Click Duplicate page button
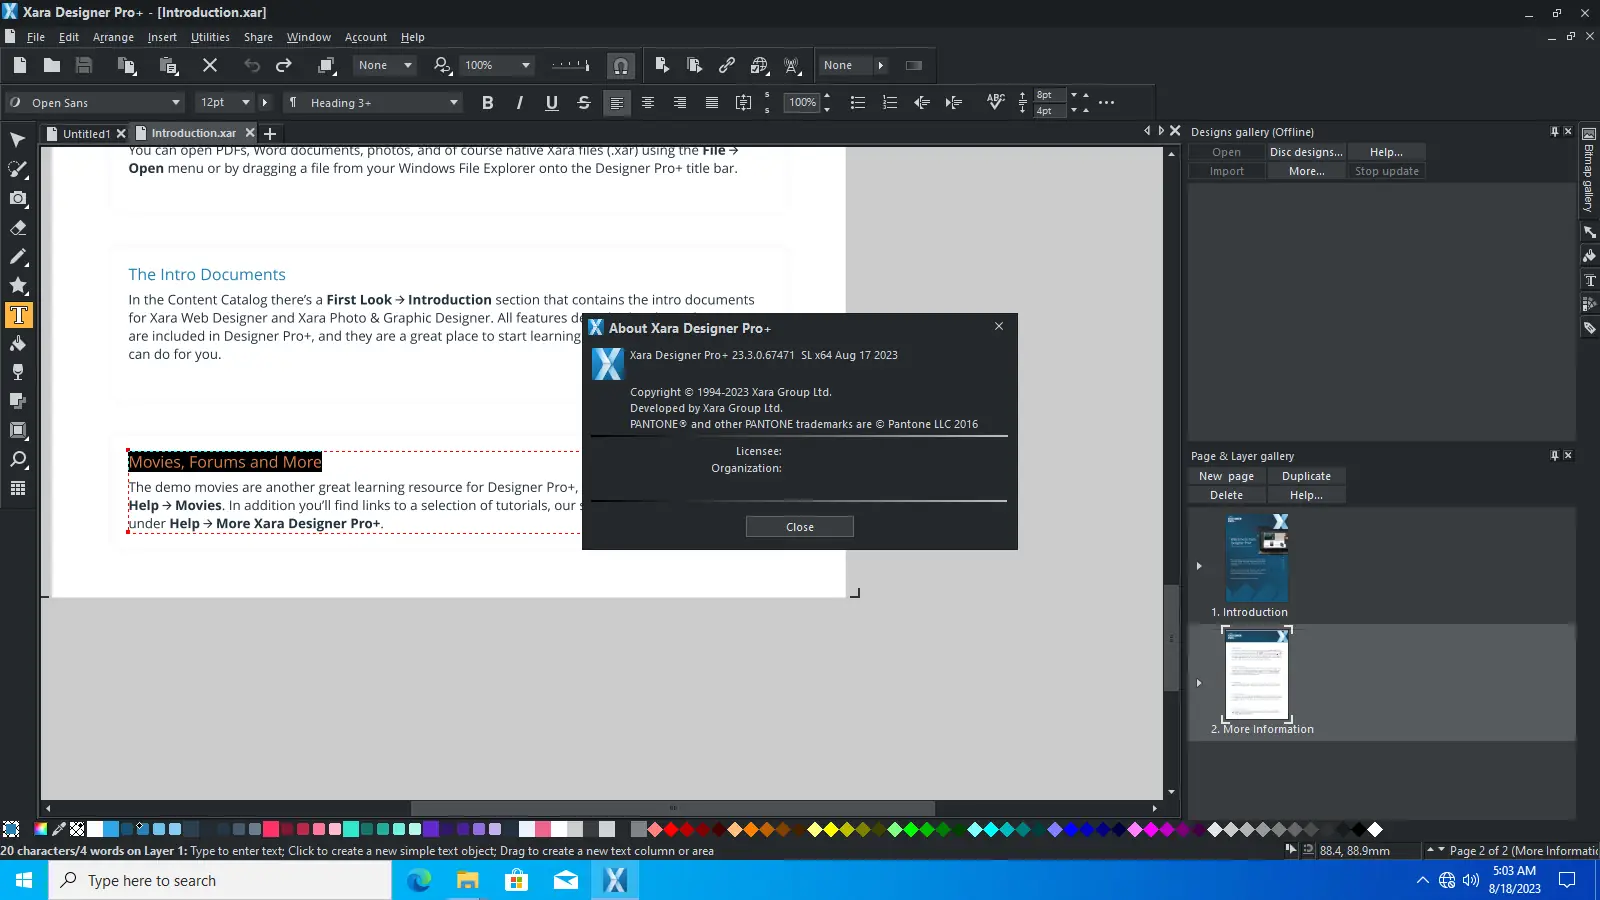 (1306, 476)
